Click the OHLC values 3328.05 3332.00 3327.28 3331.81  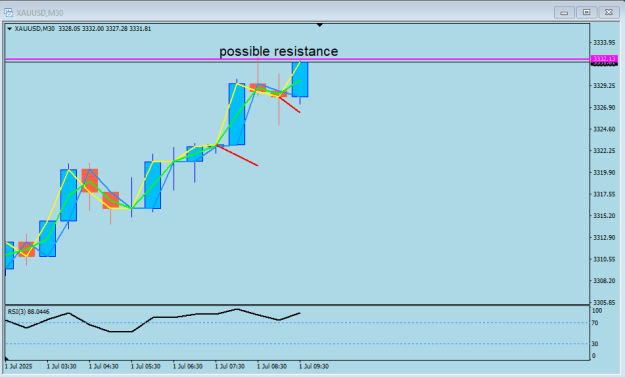(105, 29)
